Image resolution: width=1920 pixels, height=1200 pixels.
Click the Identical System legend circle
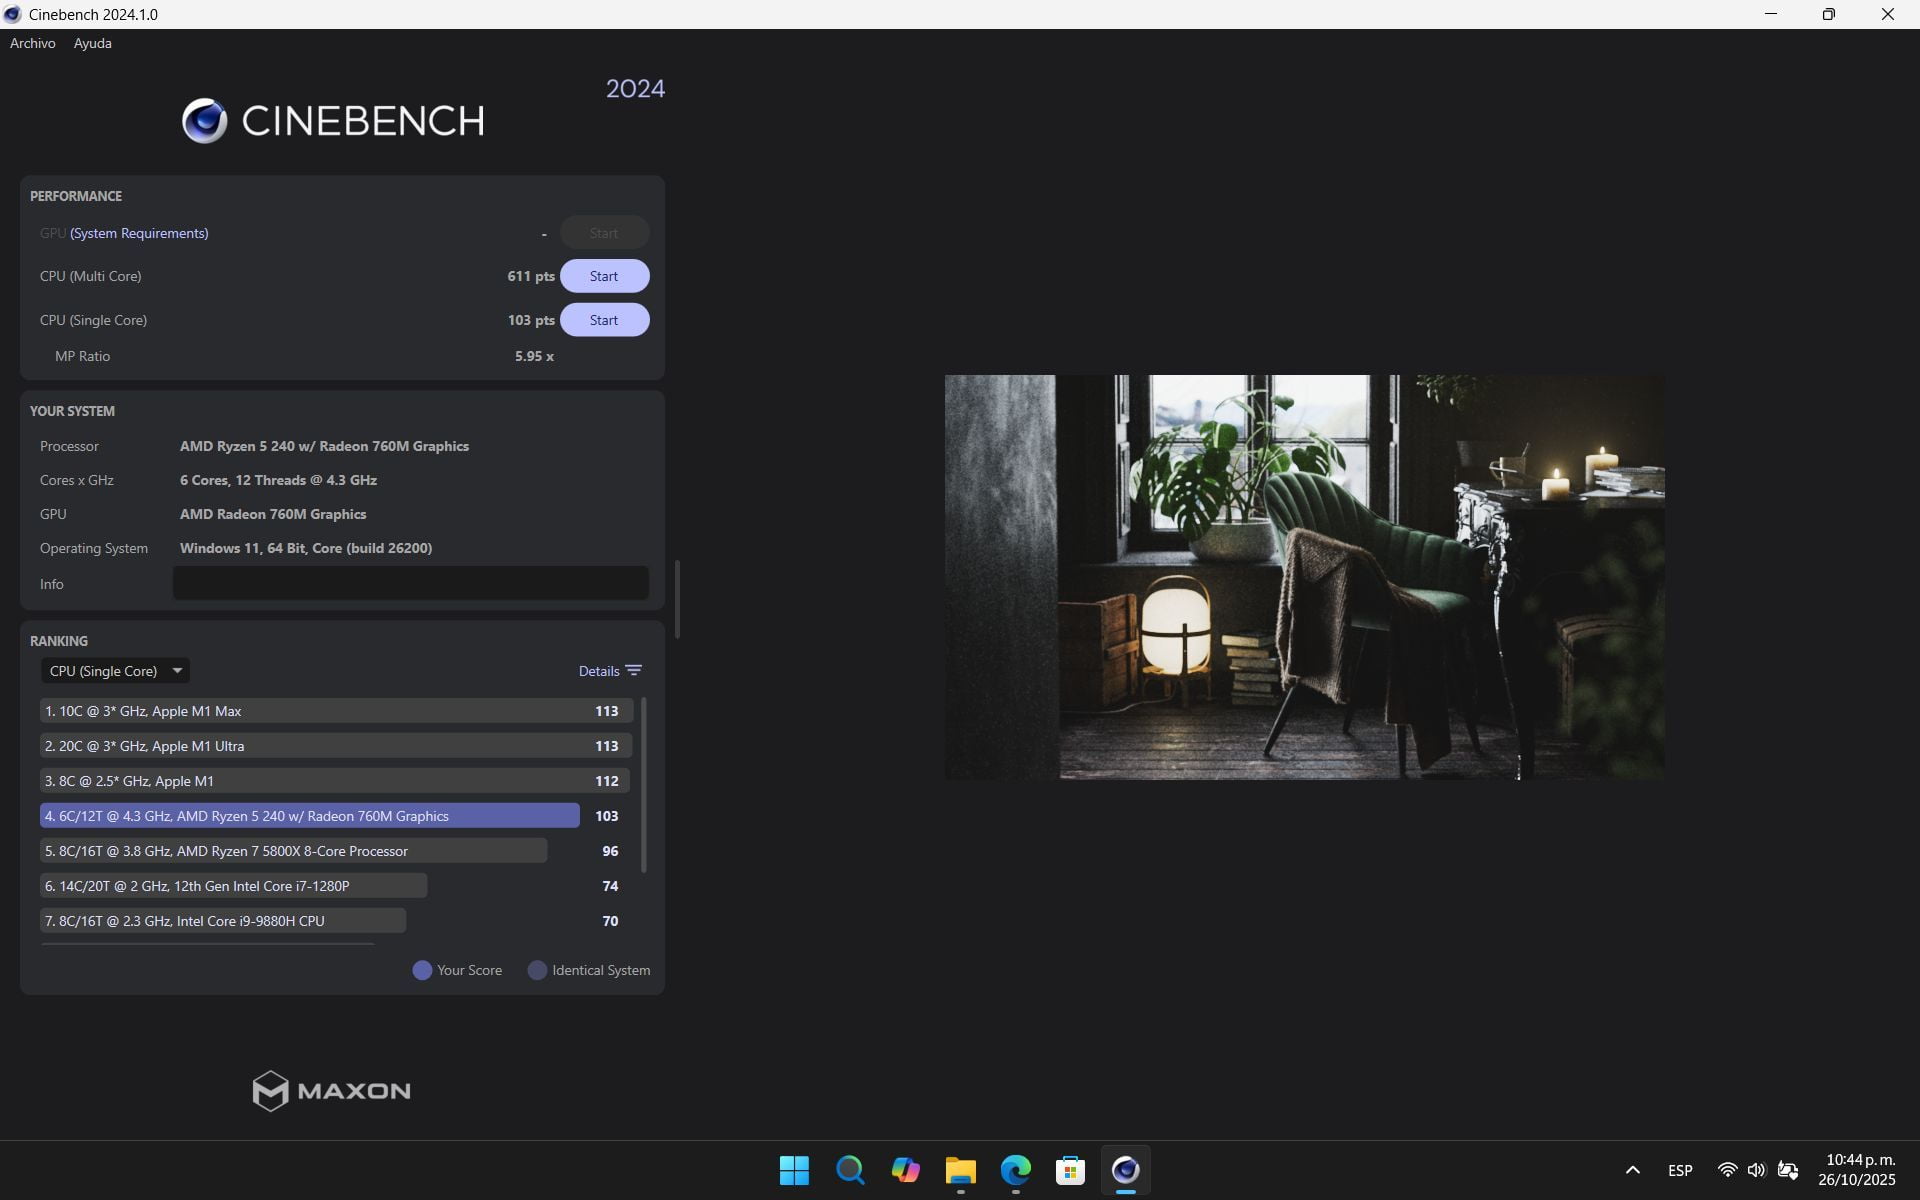pos(537,970)
